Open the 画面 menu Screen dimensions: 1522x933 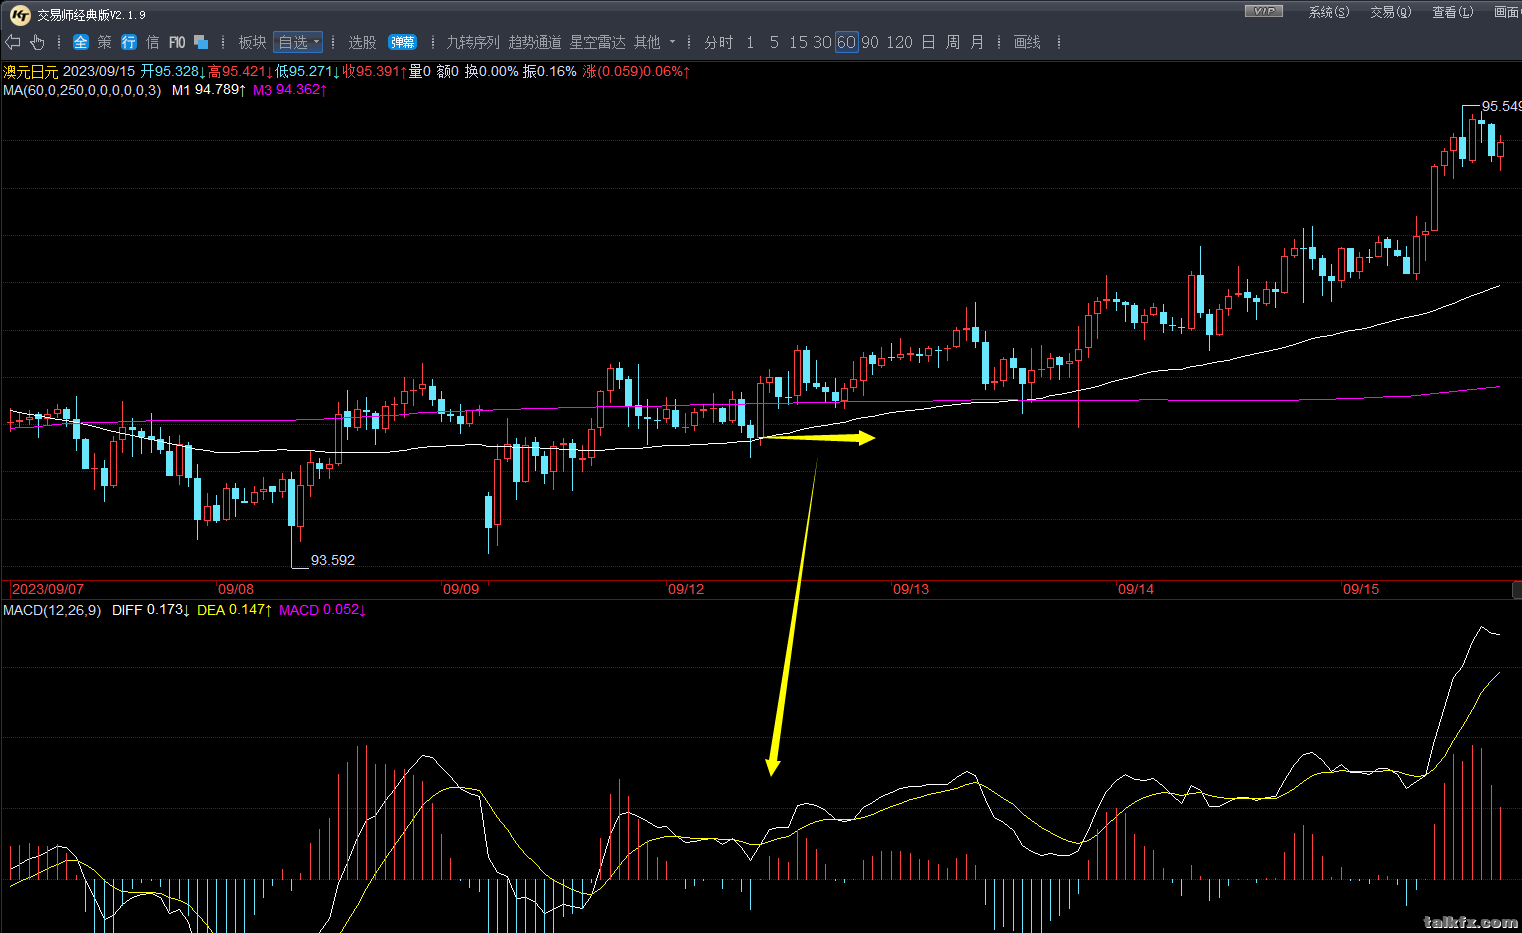pos(1507,12)
